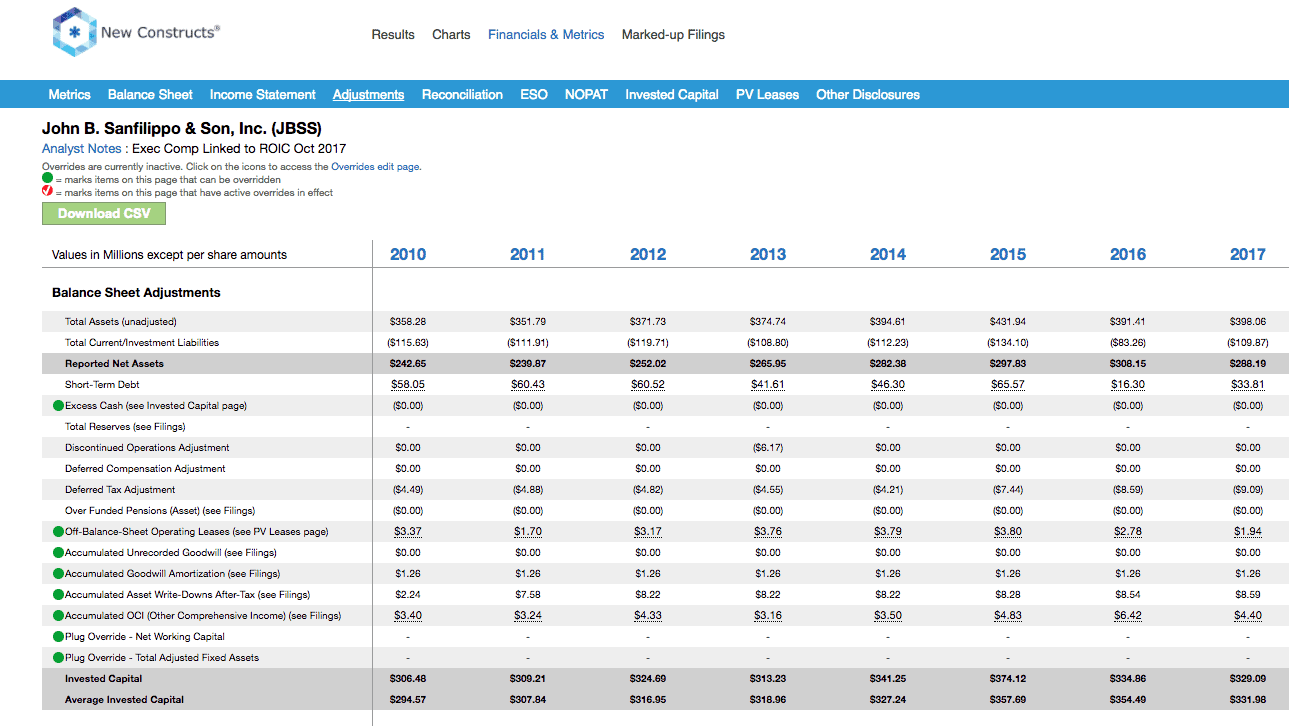Open Marked-up Filings navigation item
The width and height of the screenshot is (1289, 726).
tap(673, 34)
